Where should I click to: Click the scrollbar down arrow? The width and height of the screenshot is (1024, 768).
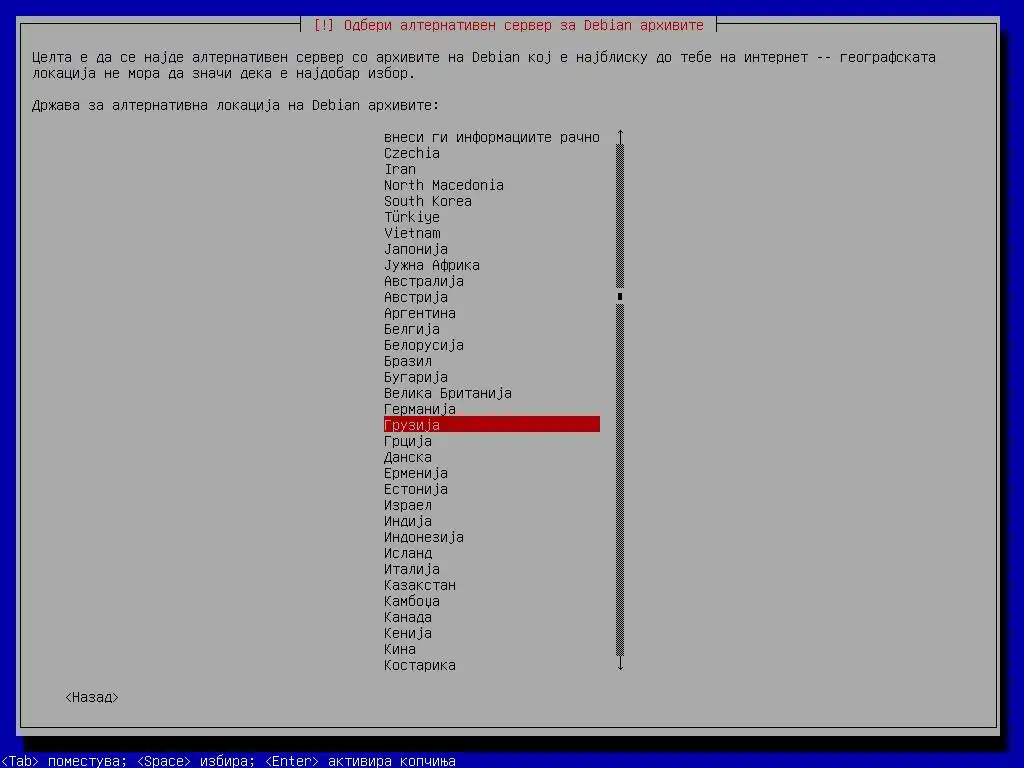coord(620,664)
